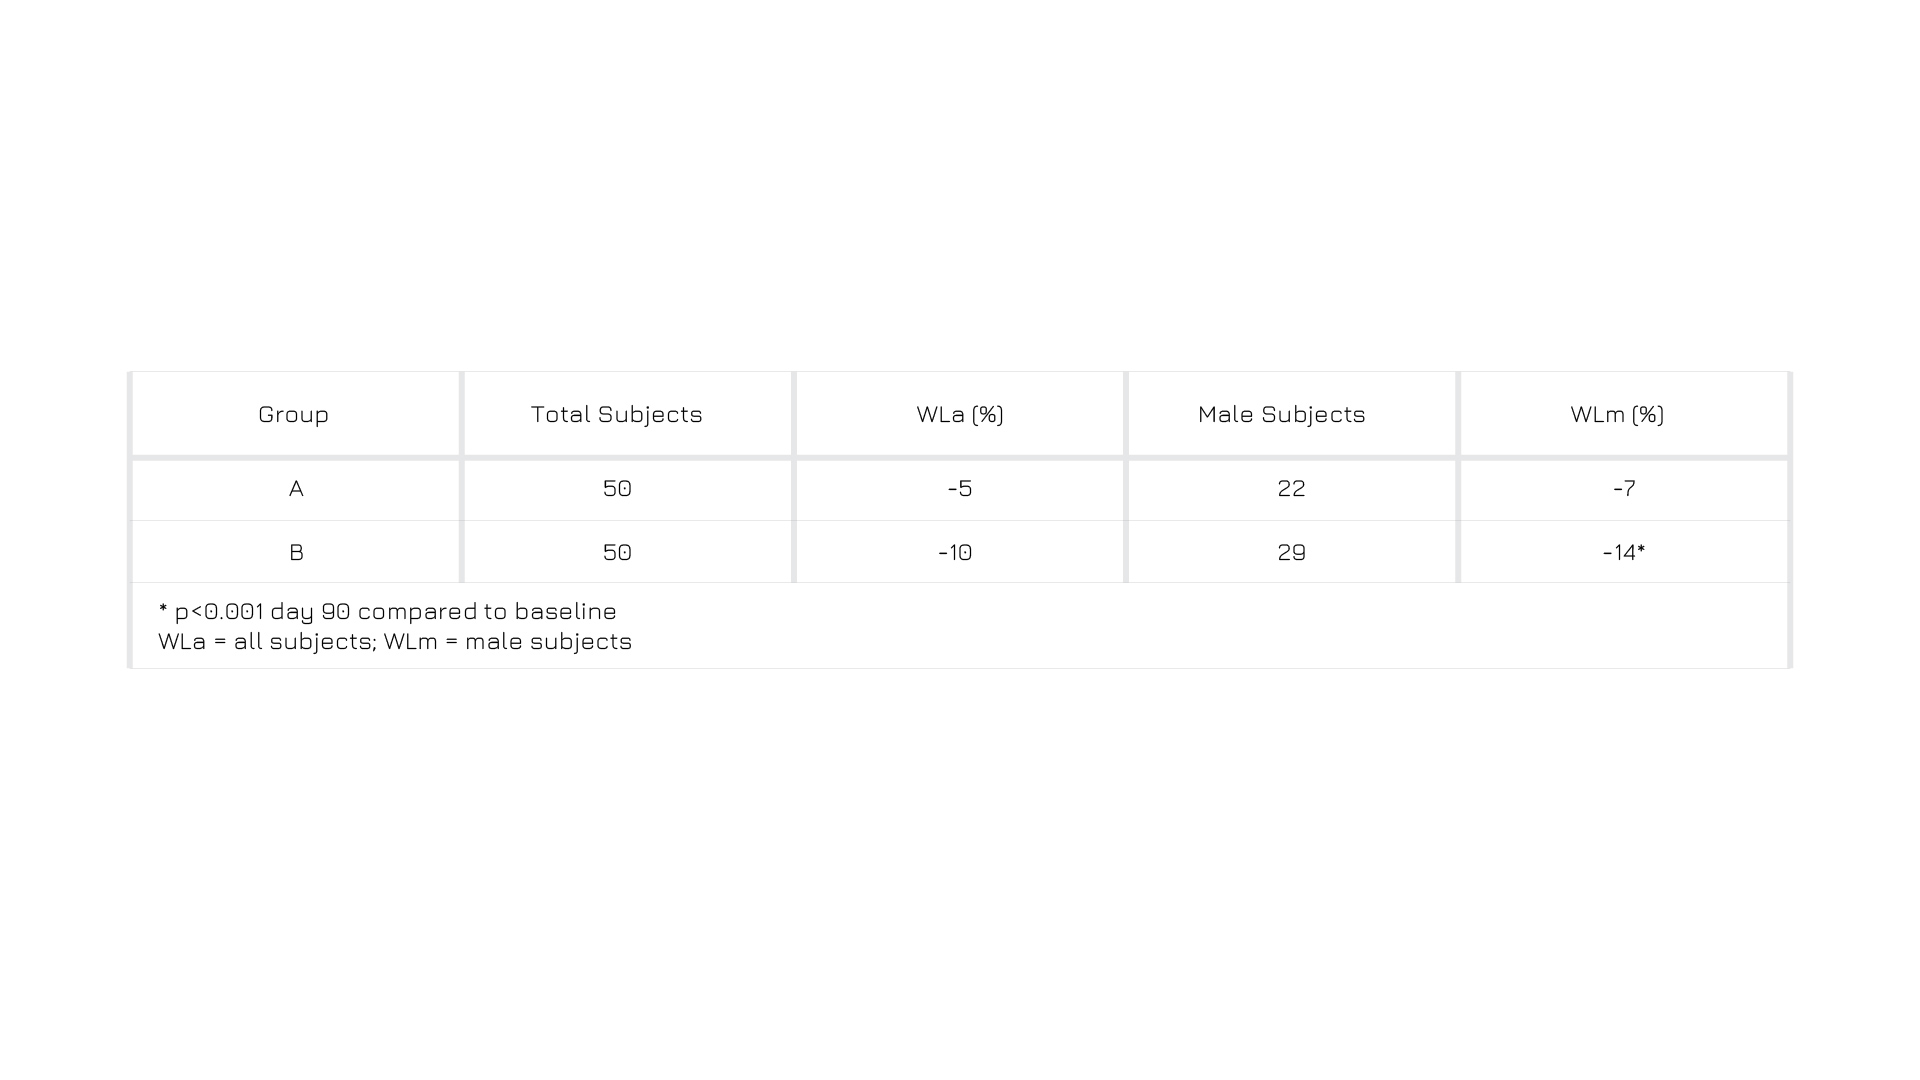Click the asterisk starting the footnote
The height and width of the screenshot is (1080, 1920).
point(163,609)
